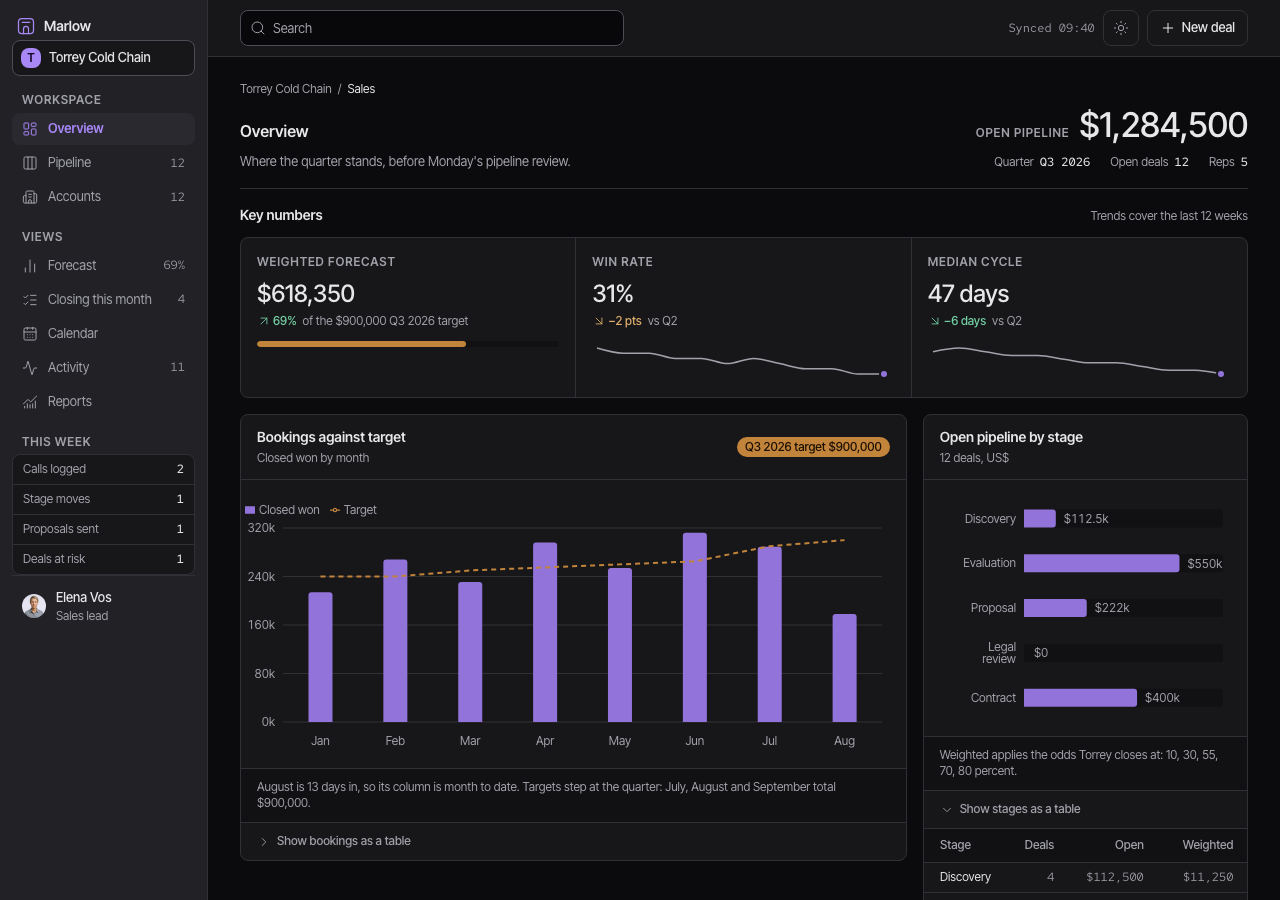Viewport: 1280px width, 900px height.
Task: Open the Proposals sent row
Action: pyautogui.click(x=103, y=529)
